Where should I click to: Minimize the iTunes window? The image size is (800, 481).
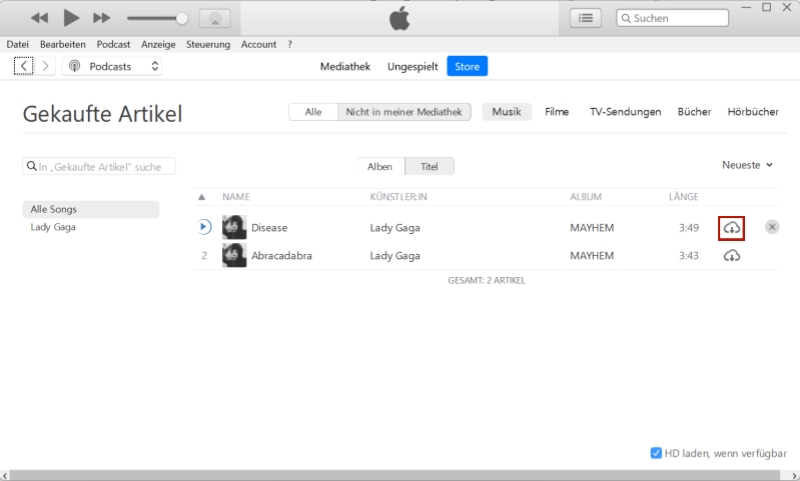click(x=746, y=7)
